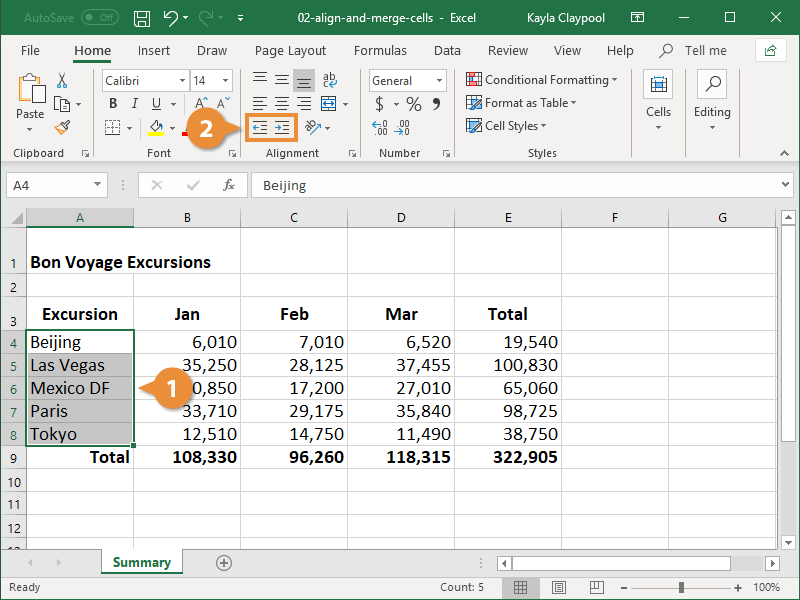Apply the Comma Style number format

pyautogui.click(x=435, y=104)
